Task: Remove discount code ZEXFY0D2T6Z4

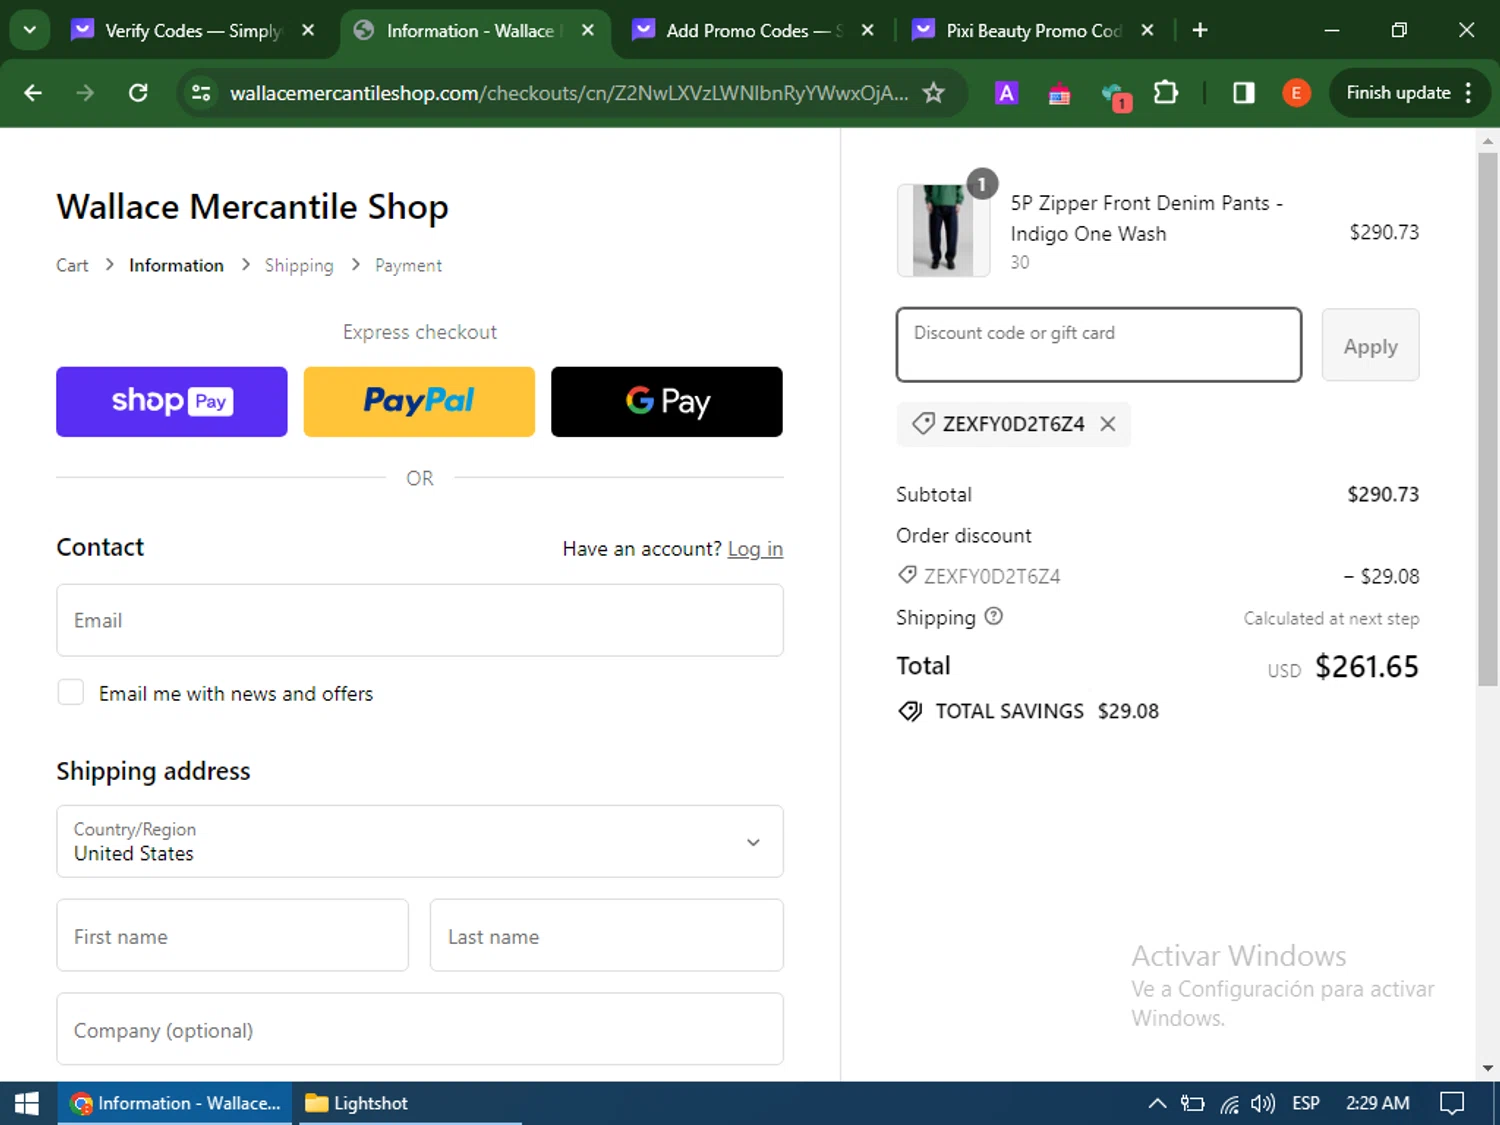Action: 1108,424
